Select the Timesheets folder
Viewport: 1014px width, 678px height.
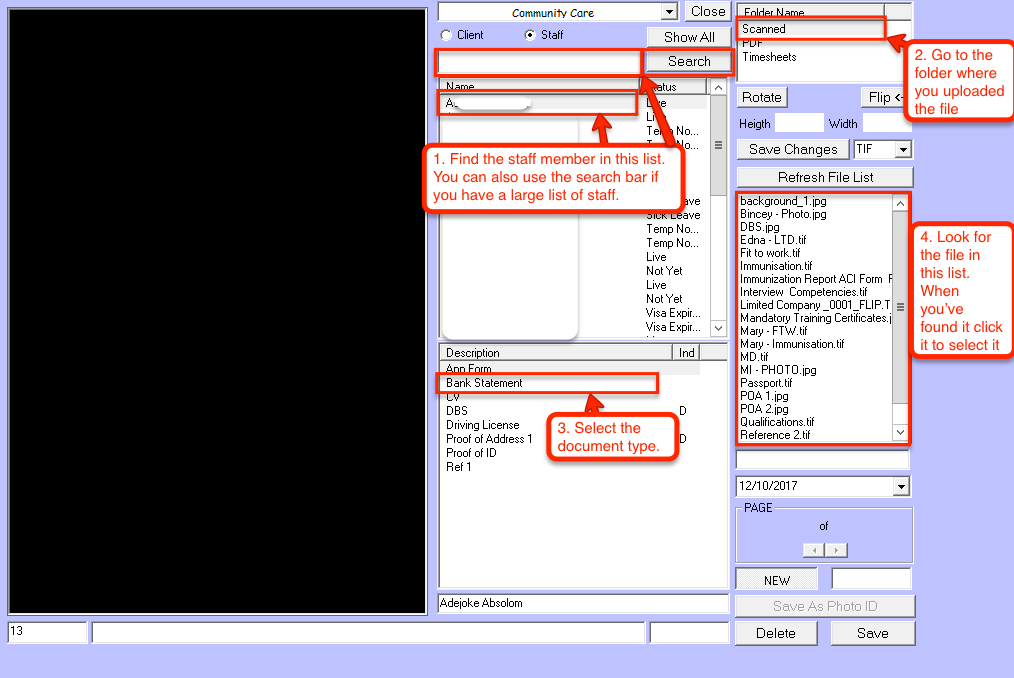(x=769, y=57)
